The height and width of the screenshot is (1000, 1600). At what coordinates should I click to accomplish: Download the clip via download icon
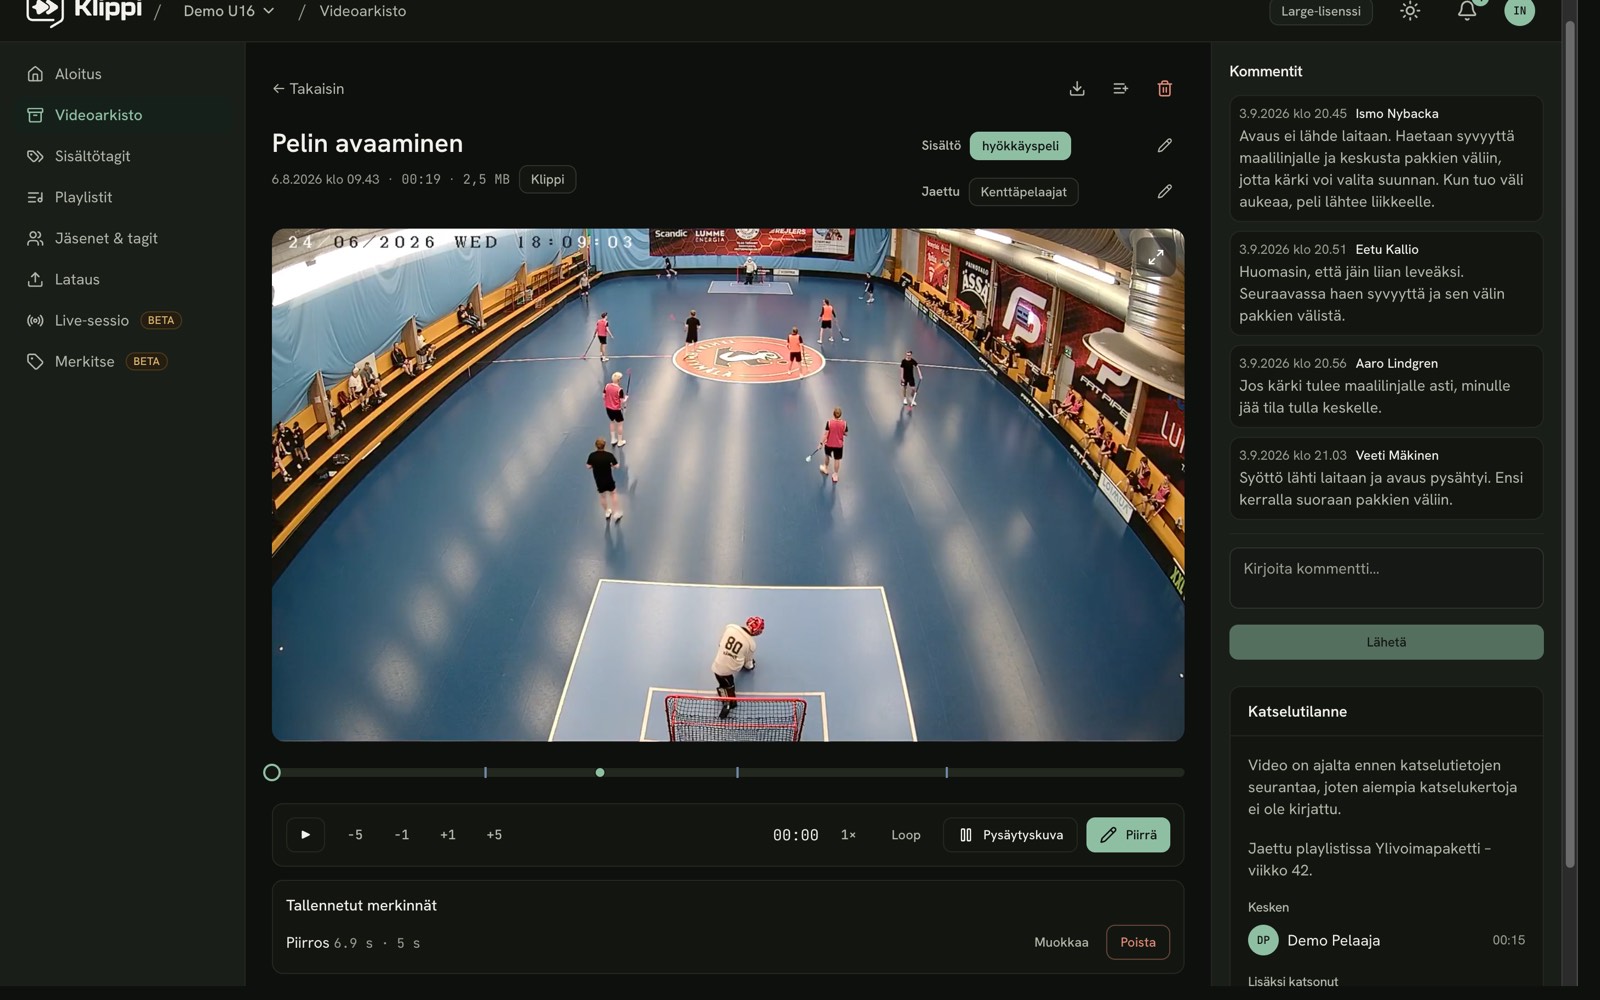pos(1077,88)
